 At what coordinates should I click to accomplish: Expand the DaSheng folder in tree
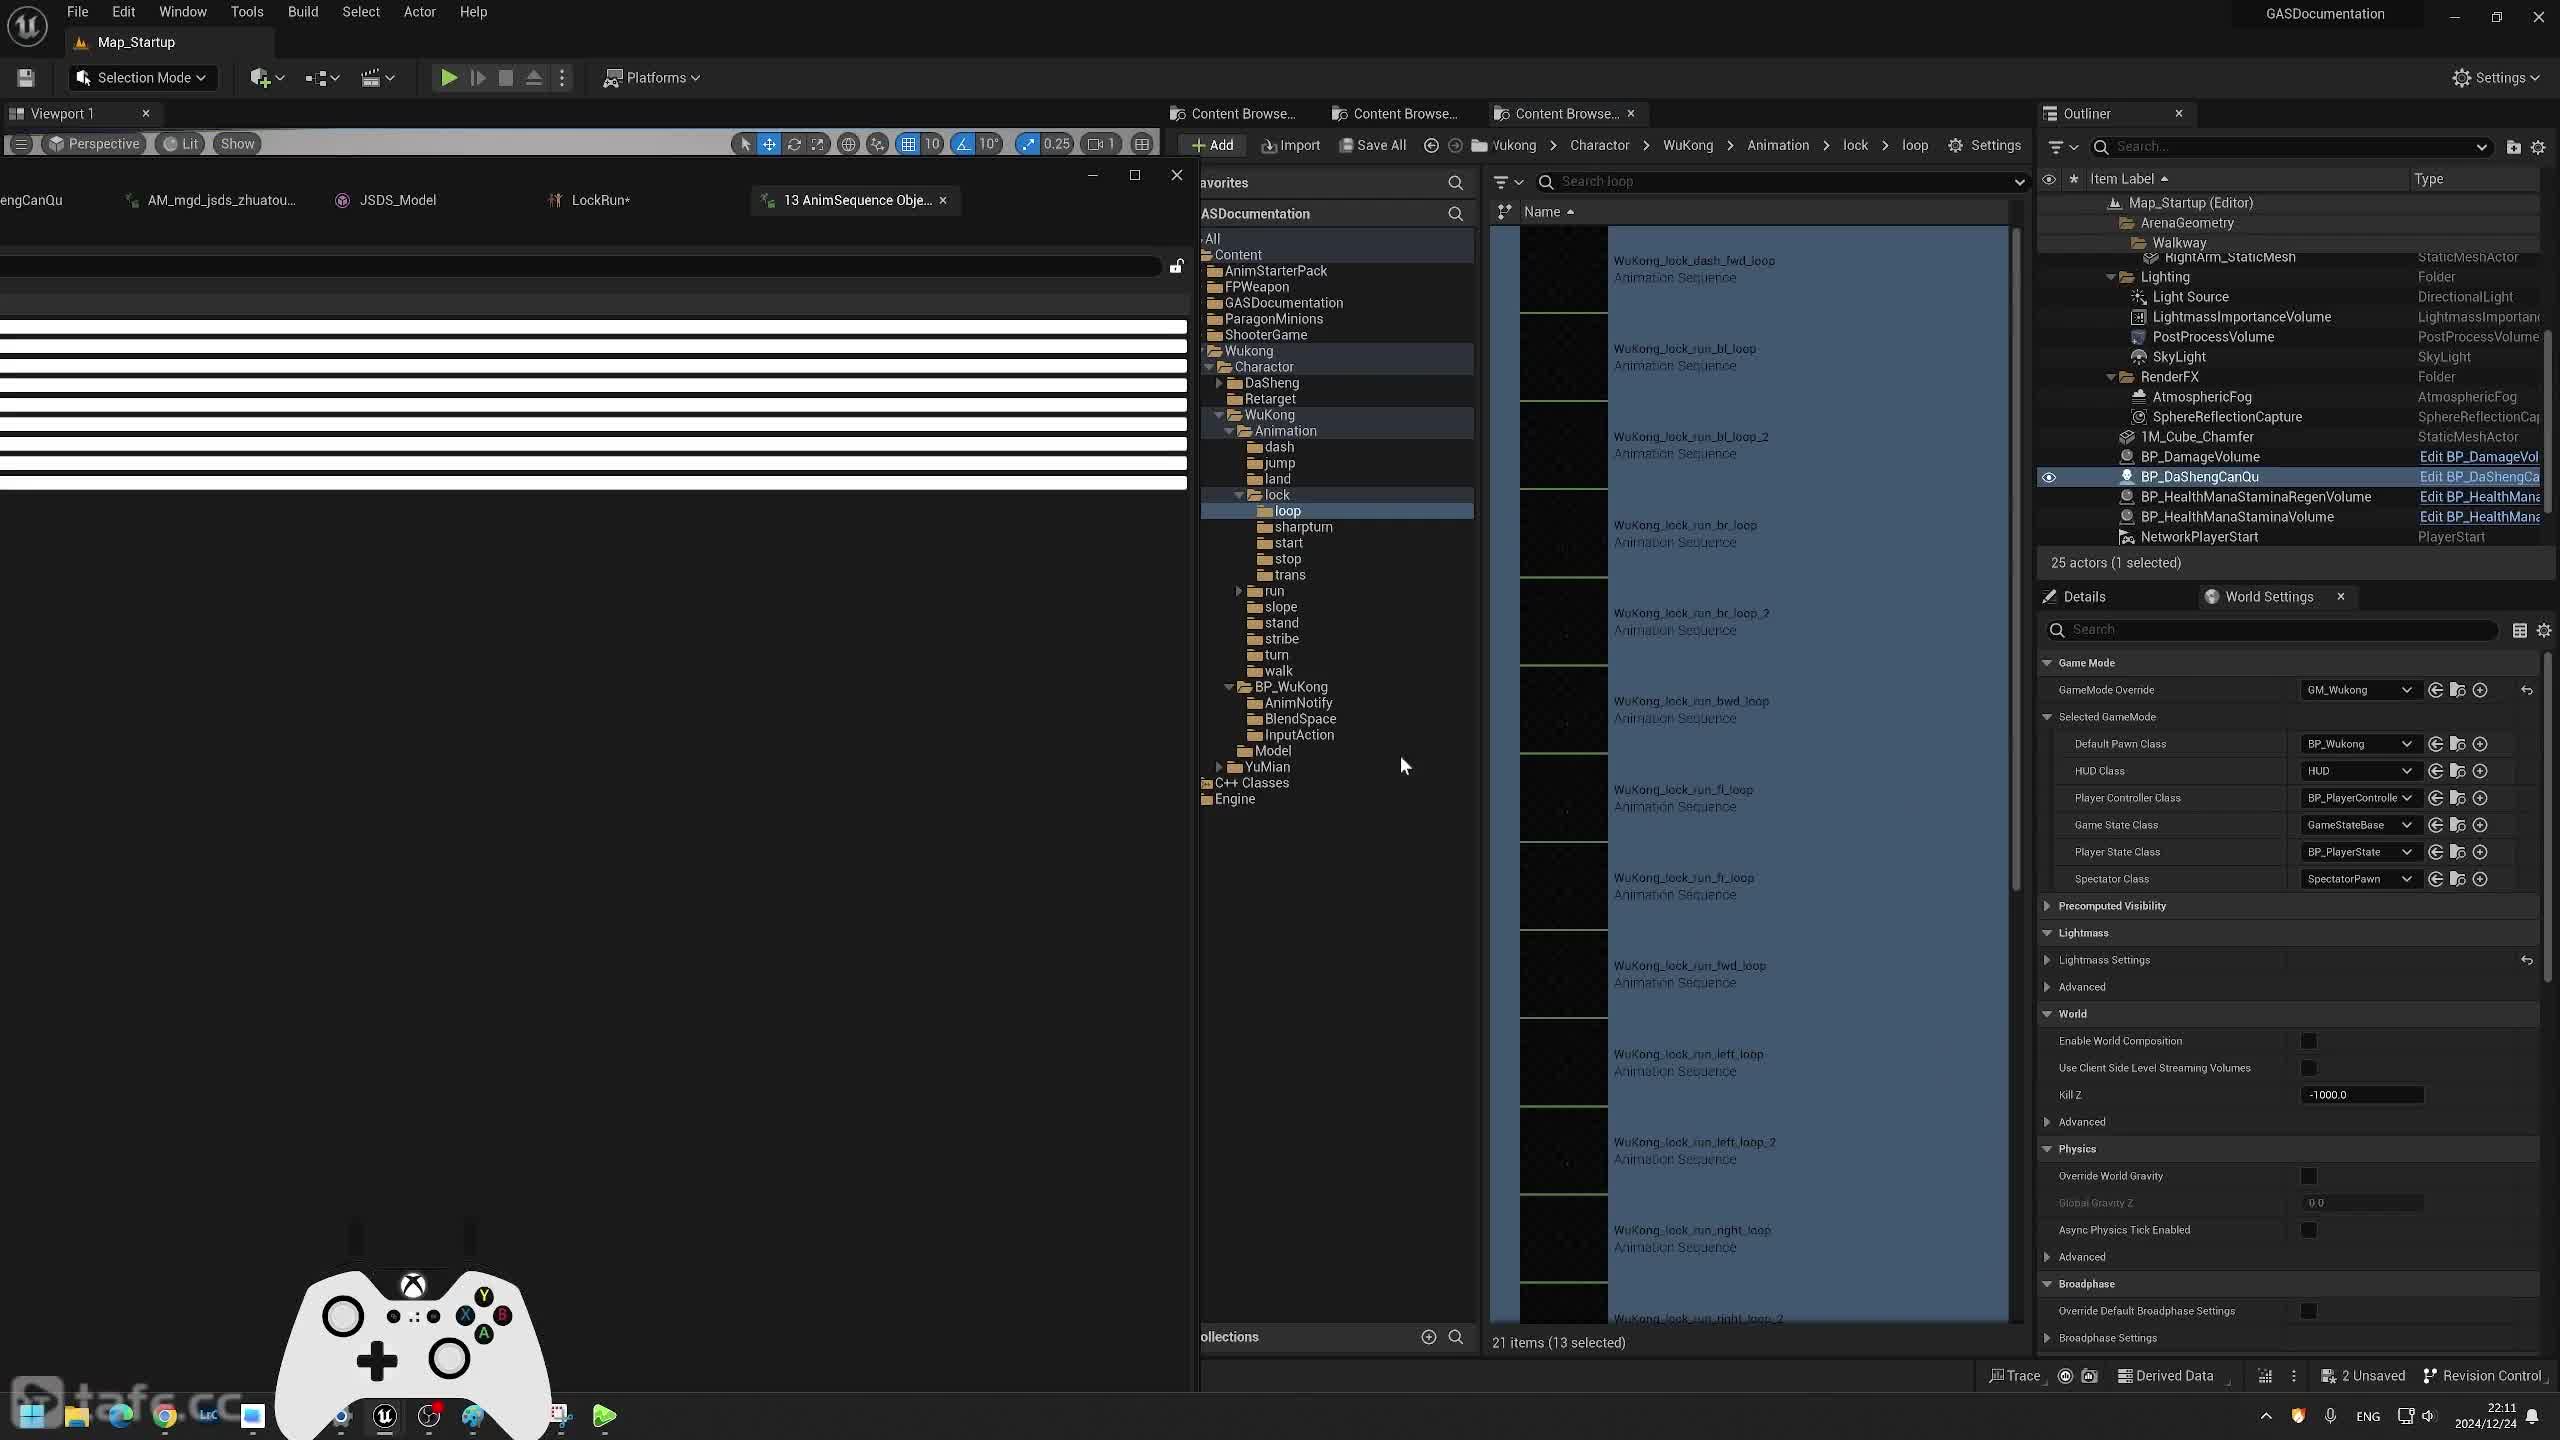point(1219,383)
